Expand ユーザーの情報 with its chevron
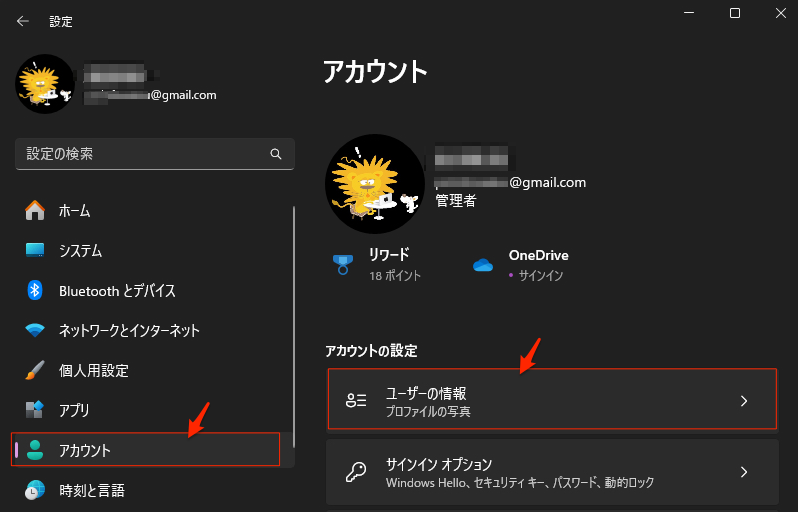The image size is (798, 512). (744, 401)
